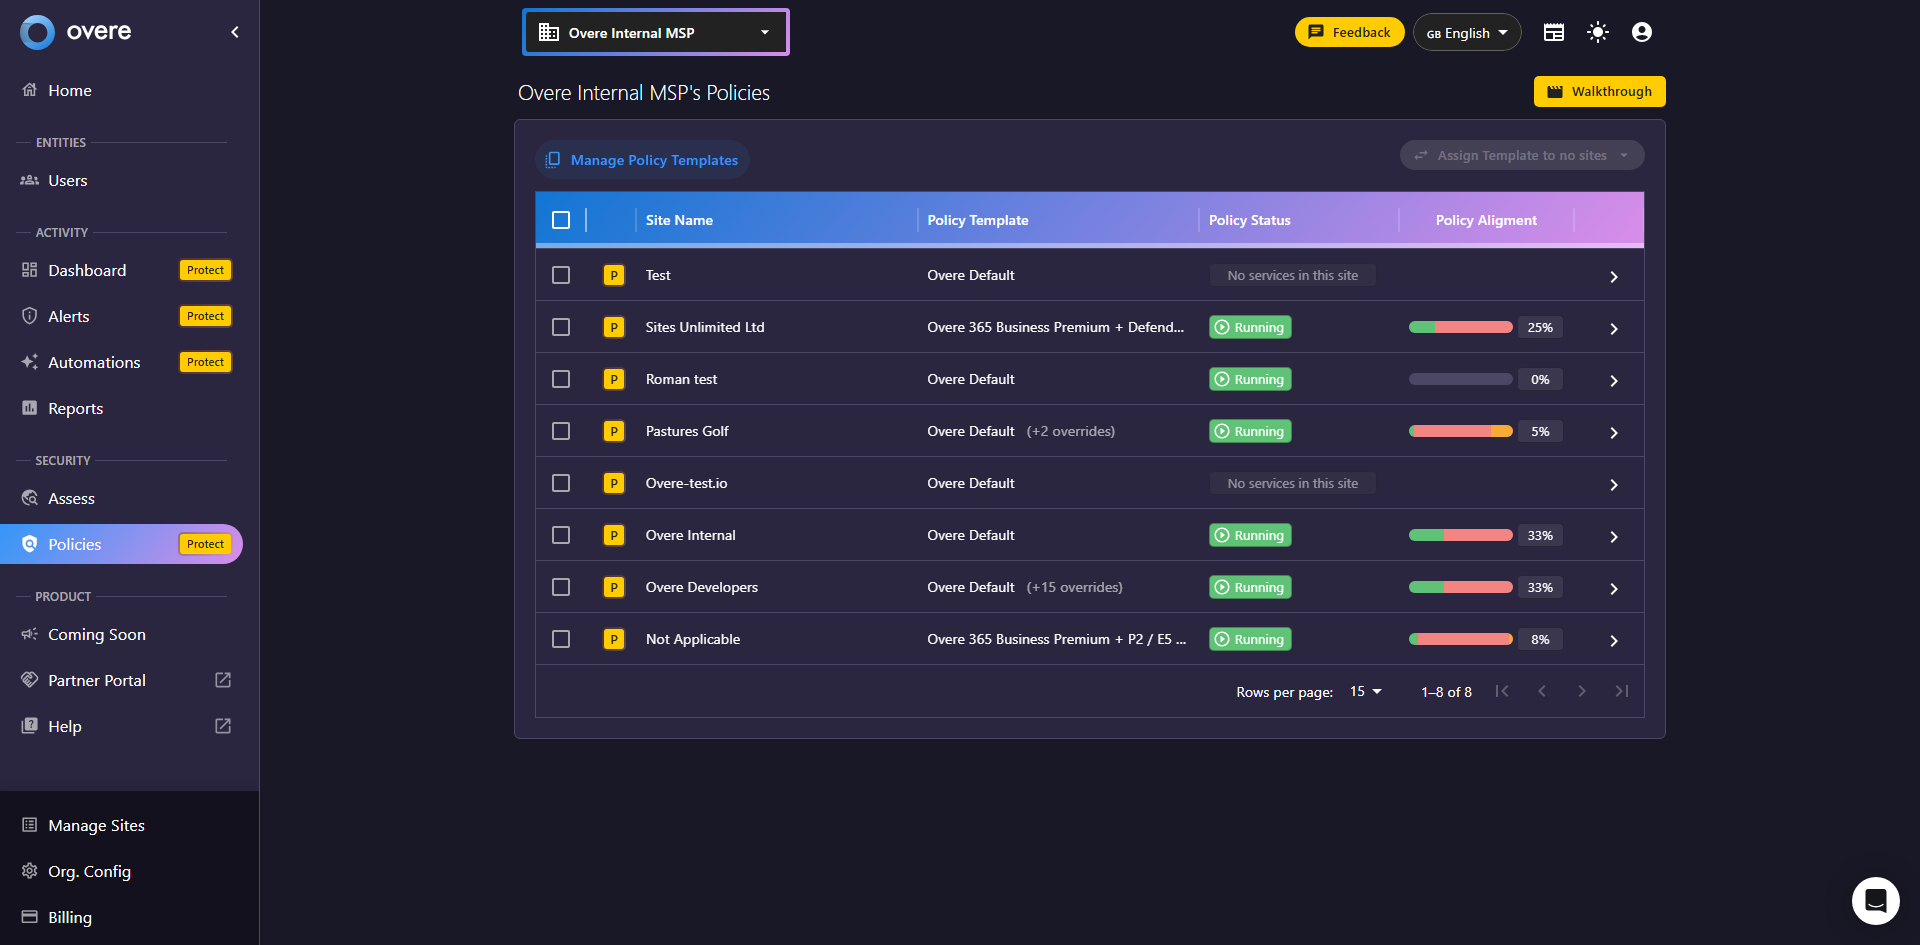Go to the next page of results
The width and height of the screenshot is (1920, 945).
click(x=1582, y=691)
